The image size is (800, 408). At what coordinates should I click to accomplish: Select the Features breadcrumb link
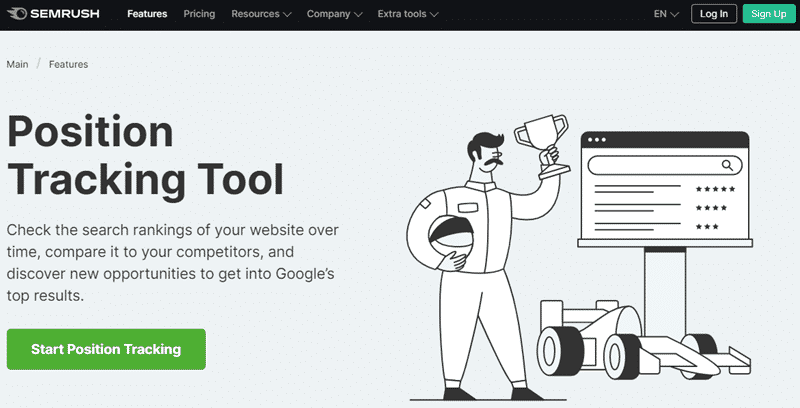pos(68,64)
